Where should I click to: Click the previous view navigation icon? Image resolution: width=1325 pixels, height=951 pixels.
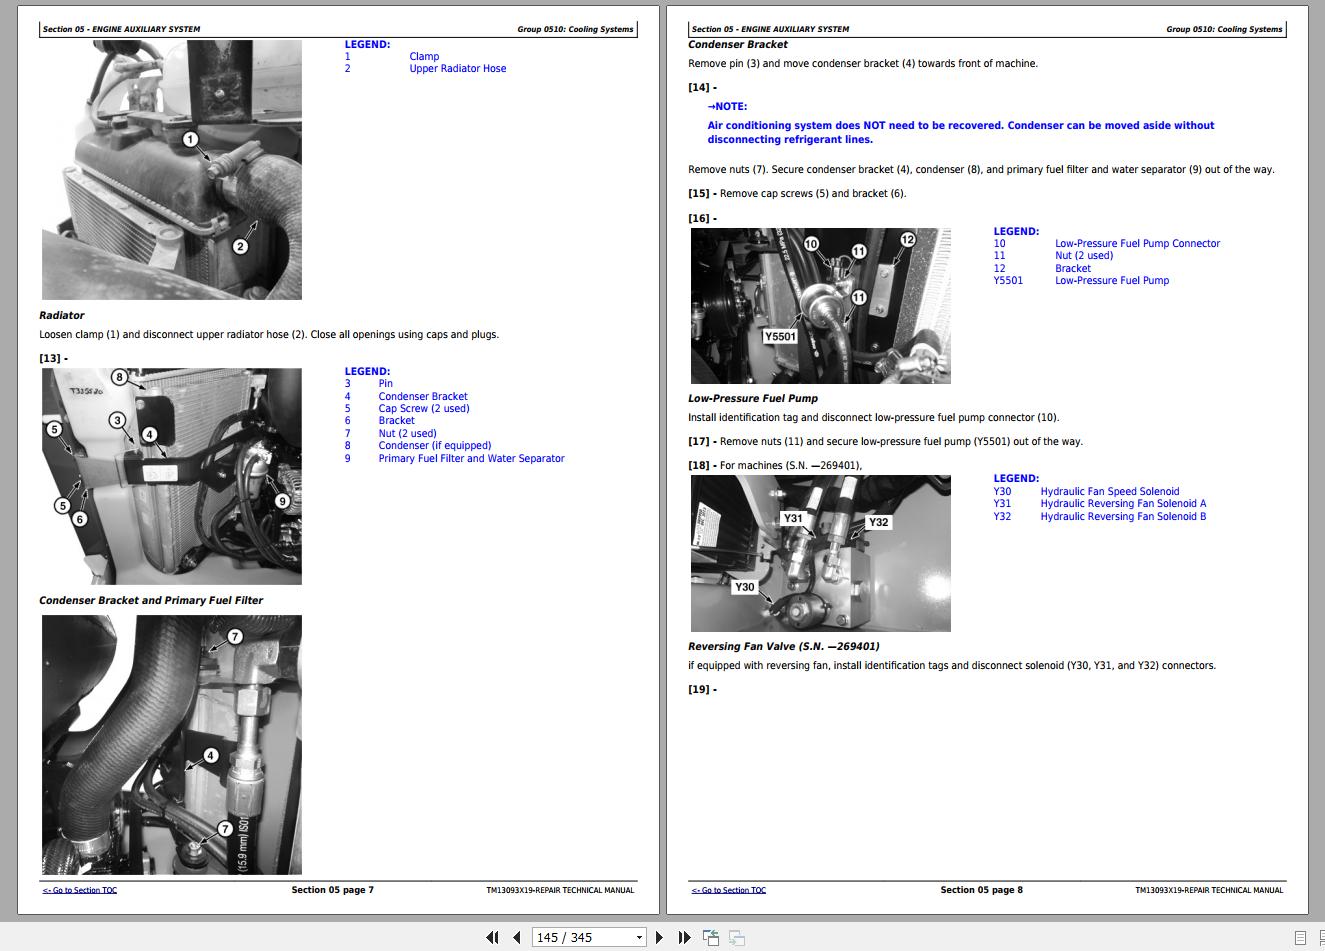[x=711, y=937]
